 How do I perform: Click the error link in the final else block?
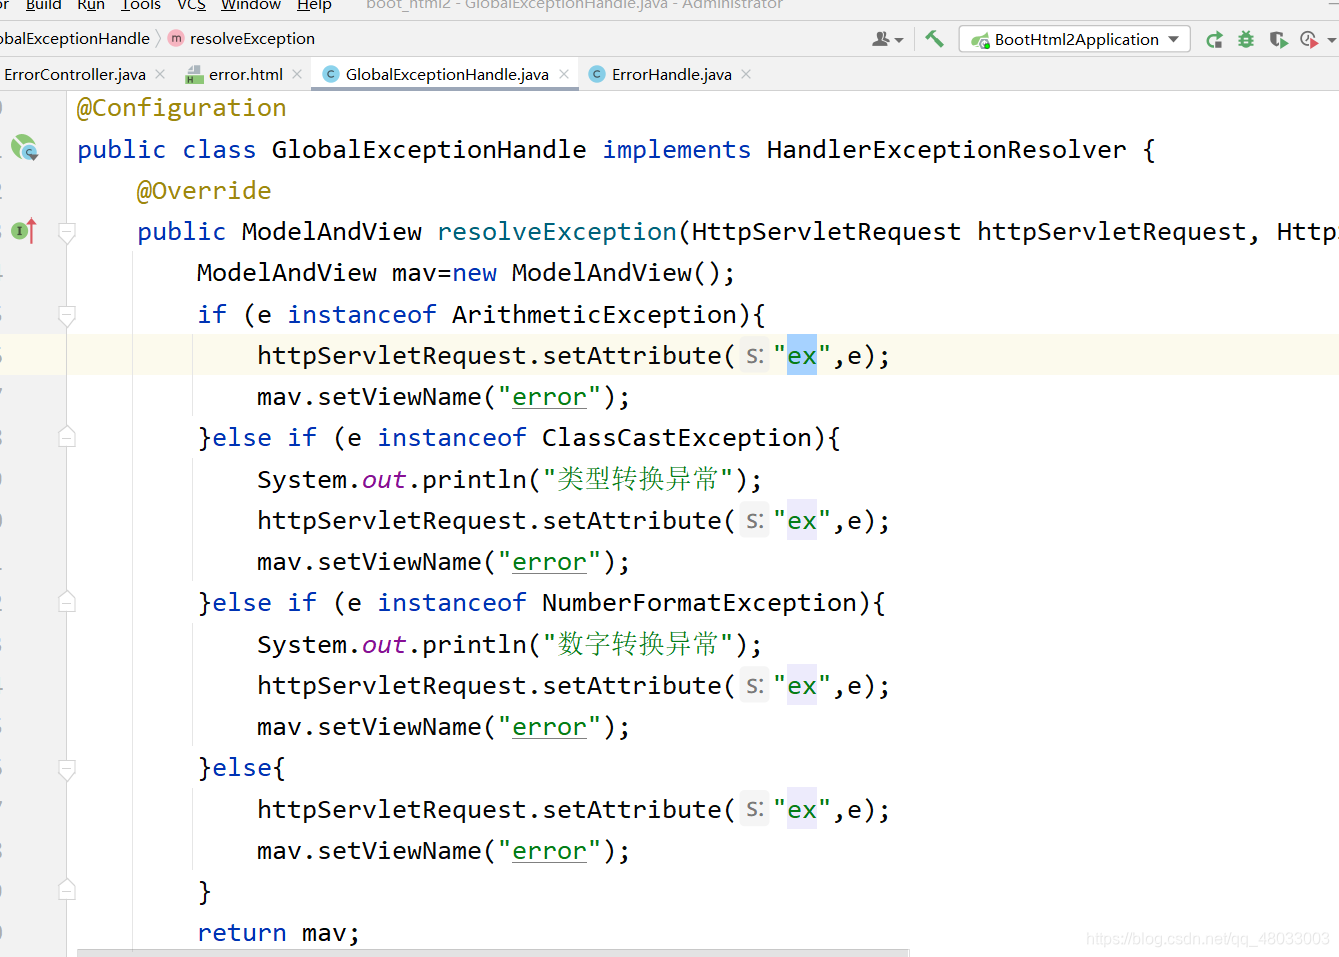point(549,851)
